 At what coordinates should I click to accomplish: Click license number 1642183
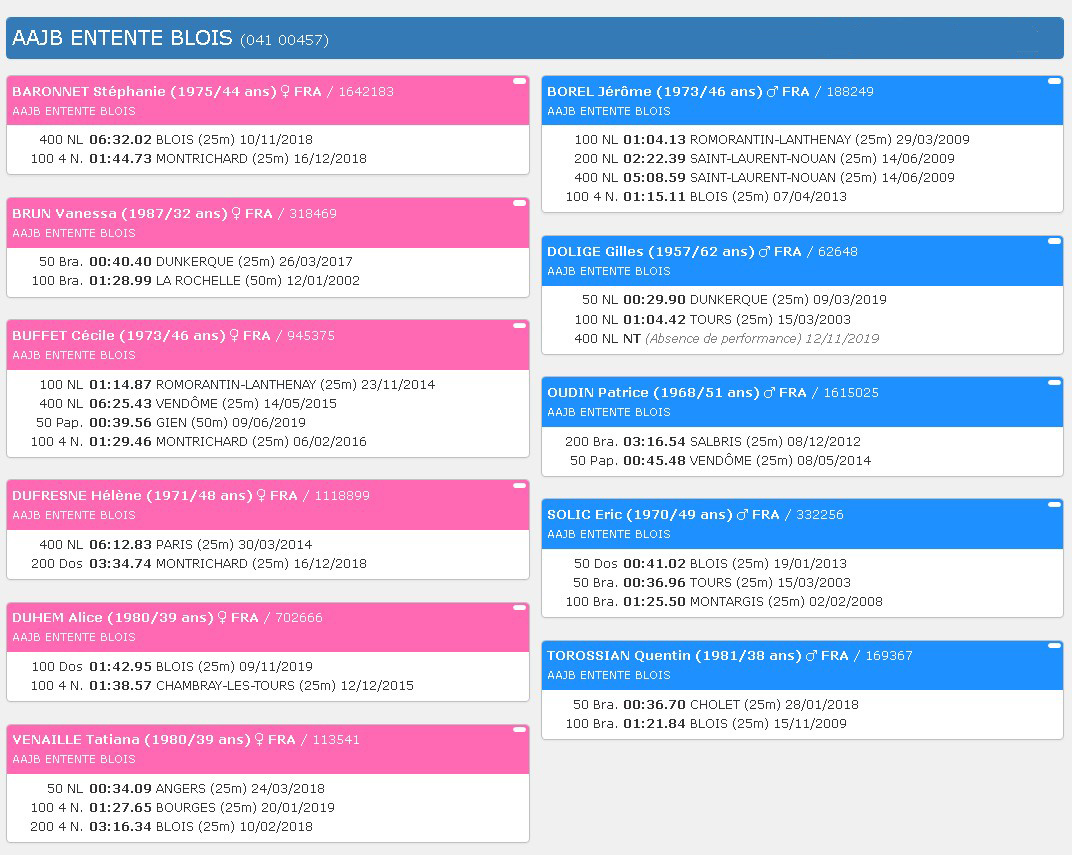[x=366, y=92]
